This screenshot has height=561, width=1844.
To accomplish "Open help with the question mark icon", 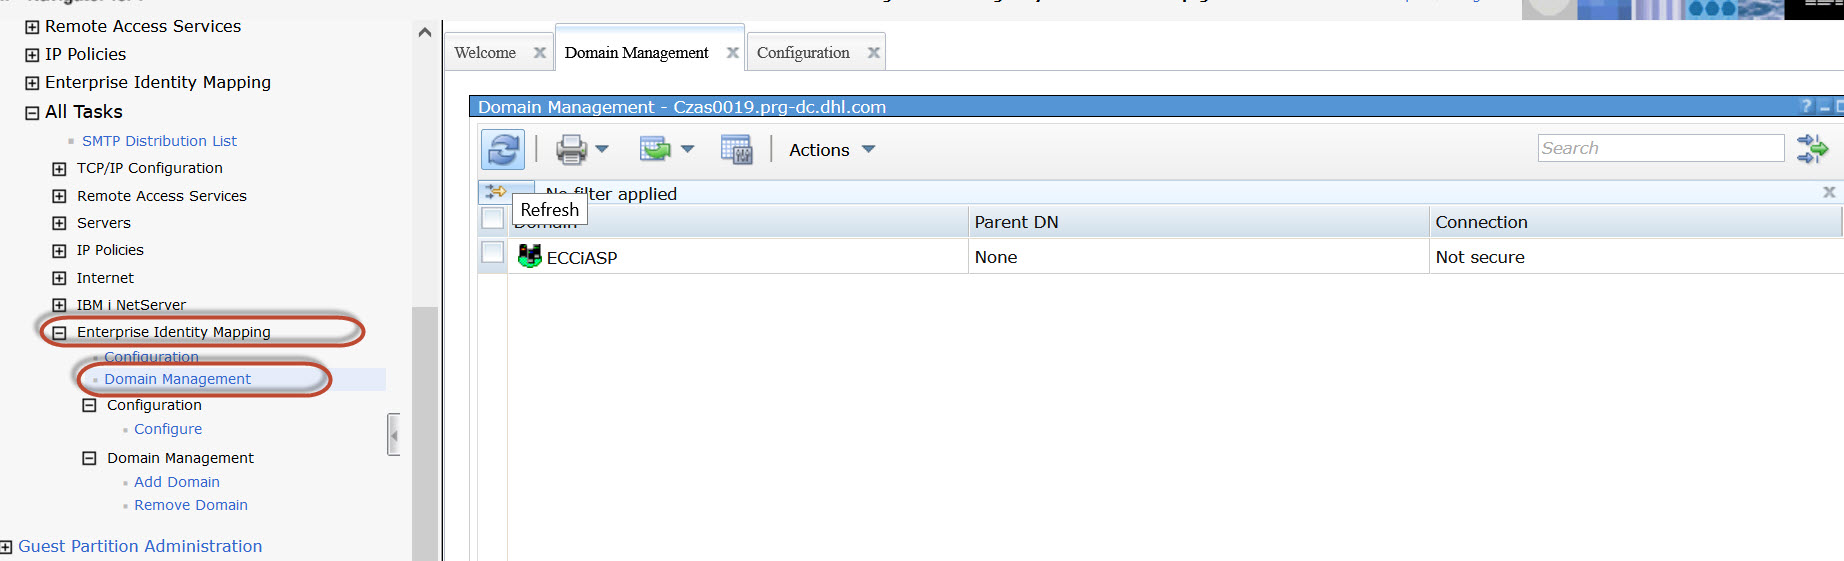I will coord(1806,106).
